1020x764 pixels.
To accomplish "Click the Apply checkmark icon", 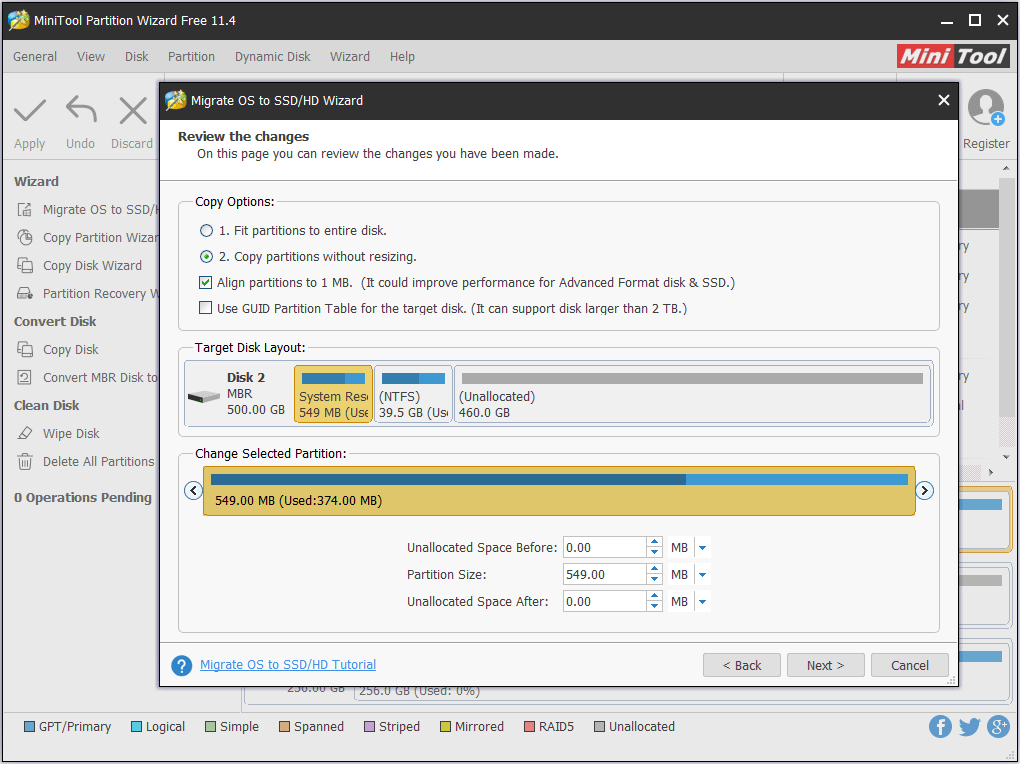I will pyautogui.click(x=30, y=110).
